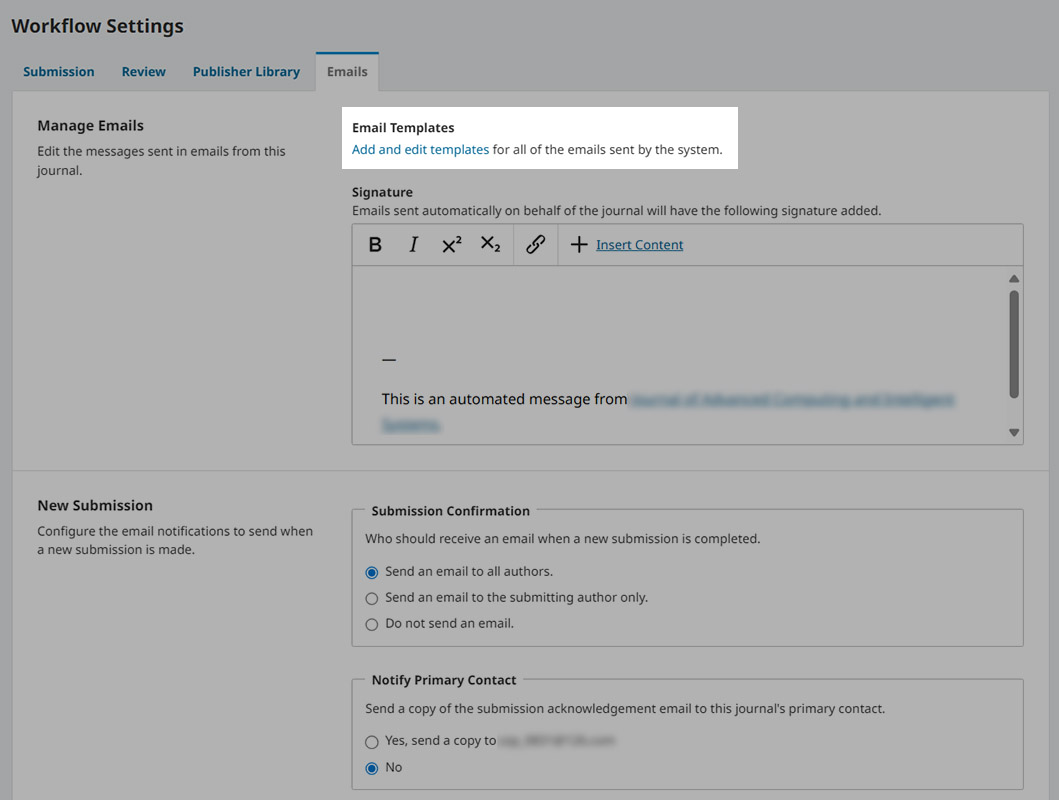The image size is (1059, 800).
Task: Click the signature editor scroll up arrow
Action: [x=1014, y=279]
